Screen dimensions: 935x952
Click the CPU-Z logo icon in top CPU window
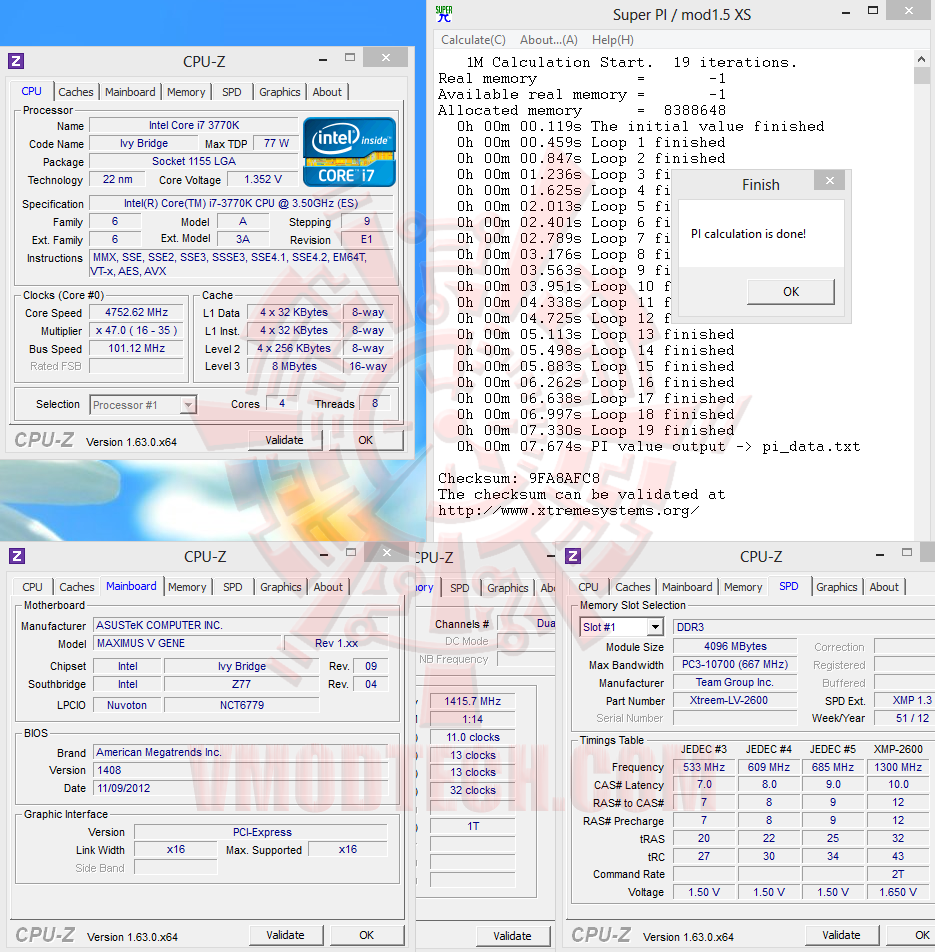16,61
